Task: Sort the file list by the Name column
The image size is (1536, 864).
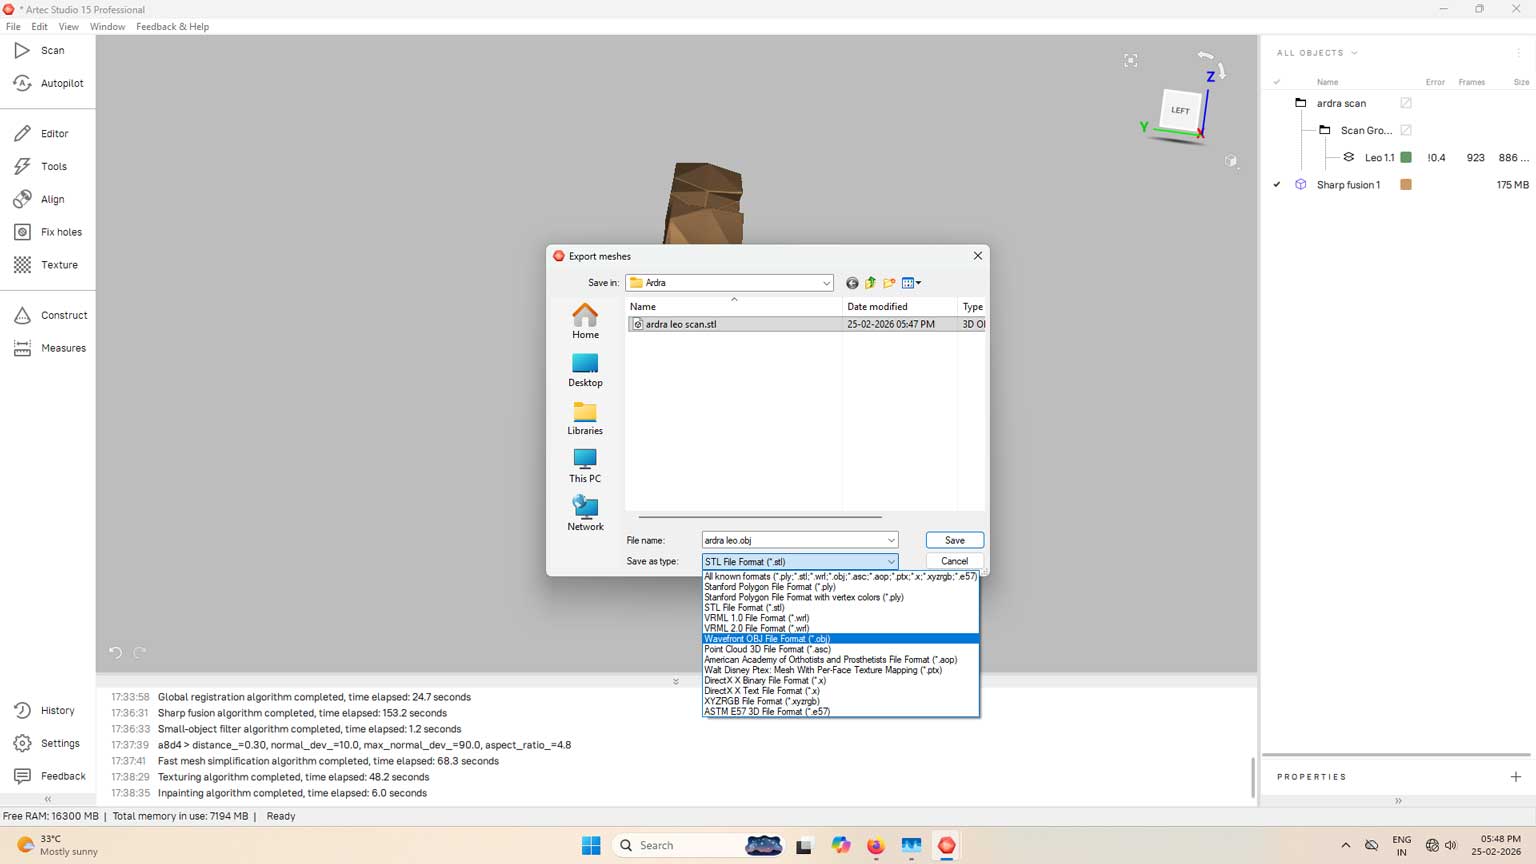Action: click(x=734, y=306)
